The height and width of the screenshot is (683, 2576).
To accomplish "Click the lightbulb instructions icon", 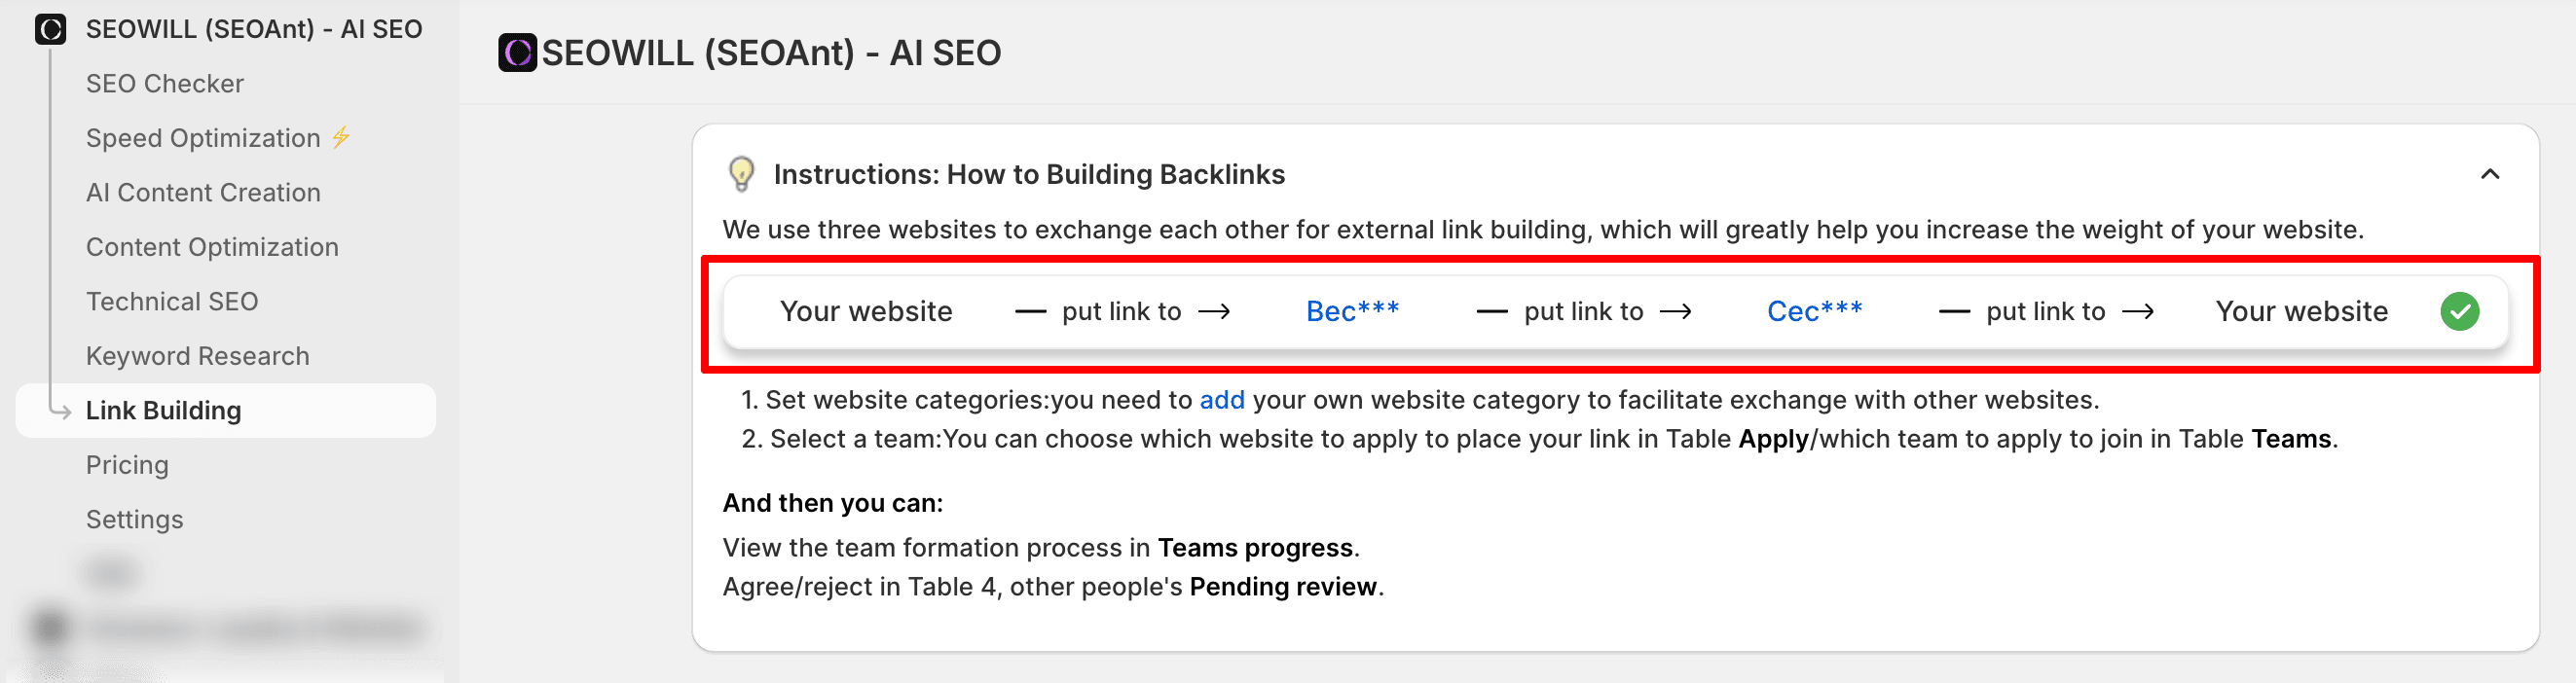I will tap(741, 174).
